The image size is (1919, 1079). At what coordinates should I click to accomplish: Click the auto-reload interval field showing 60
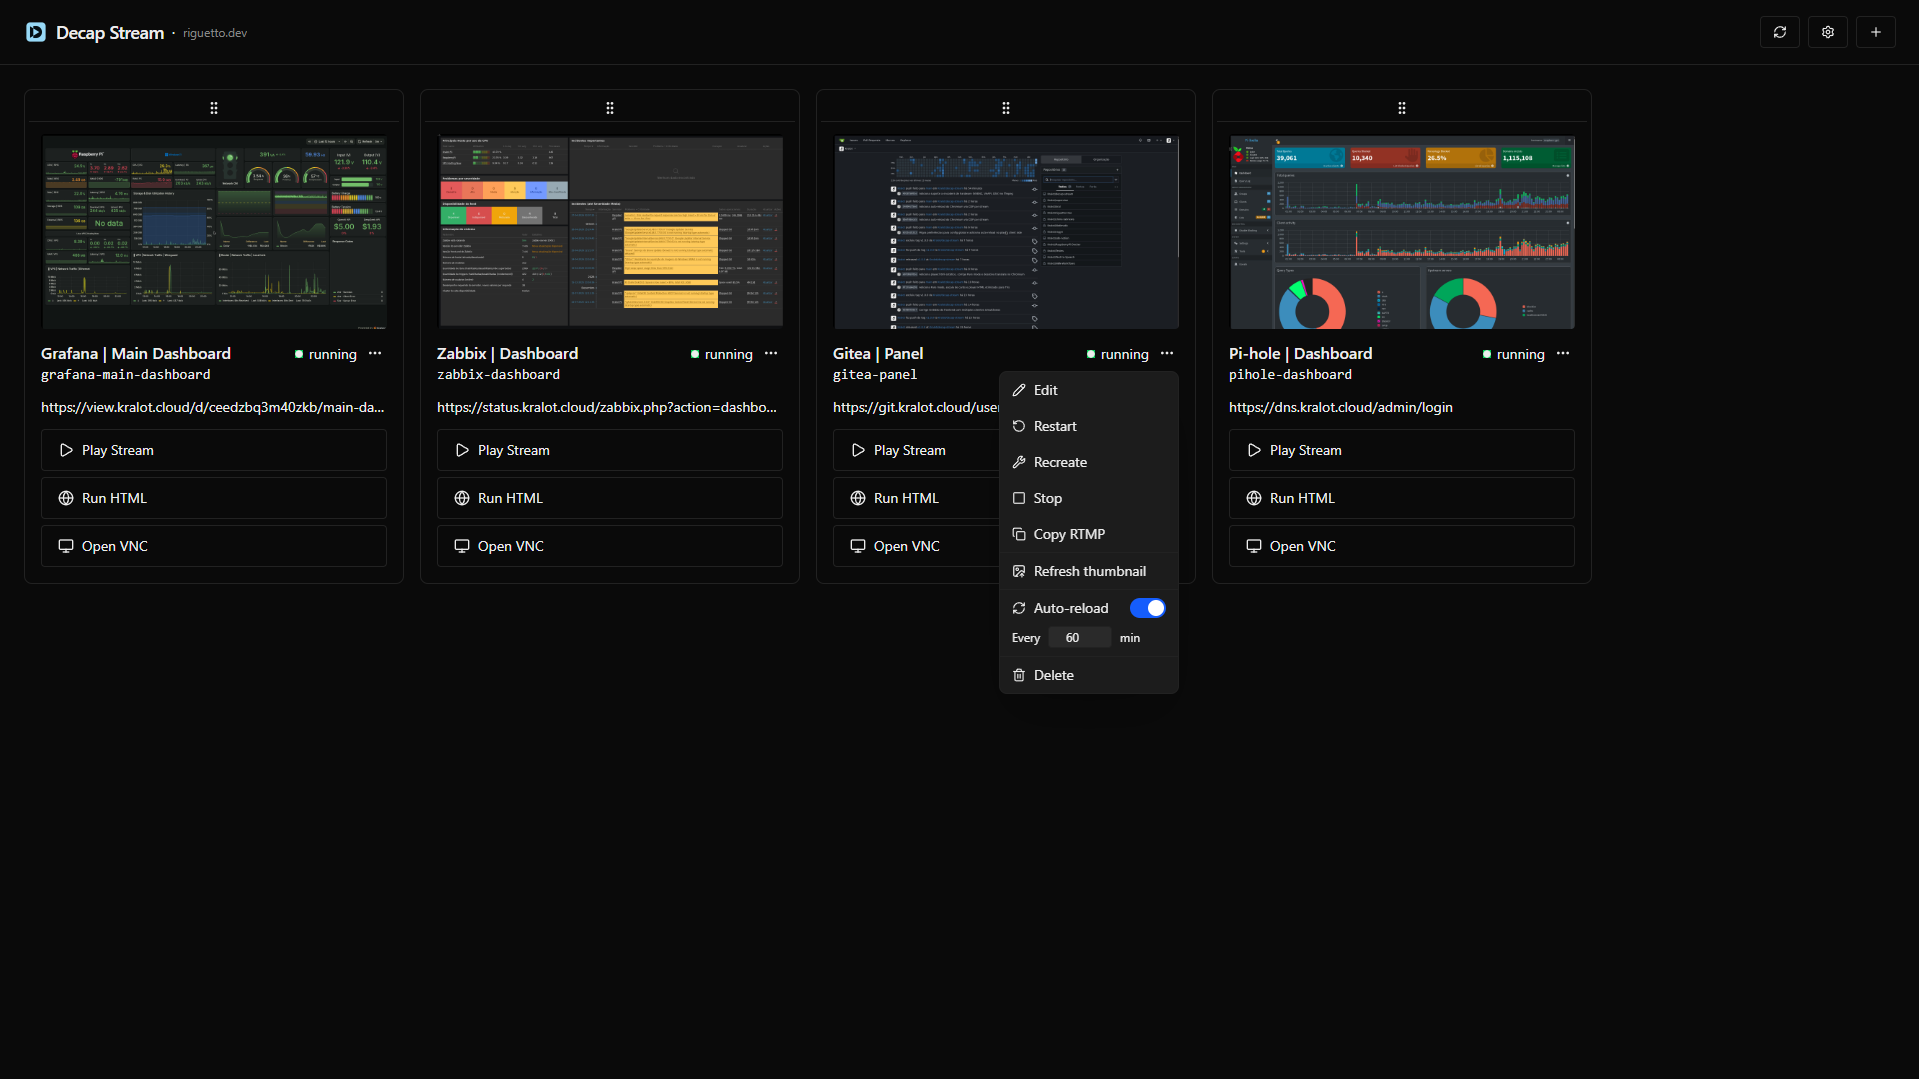tap(1079, 637)
